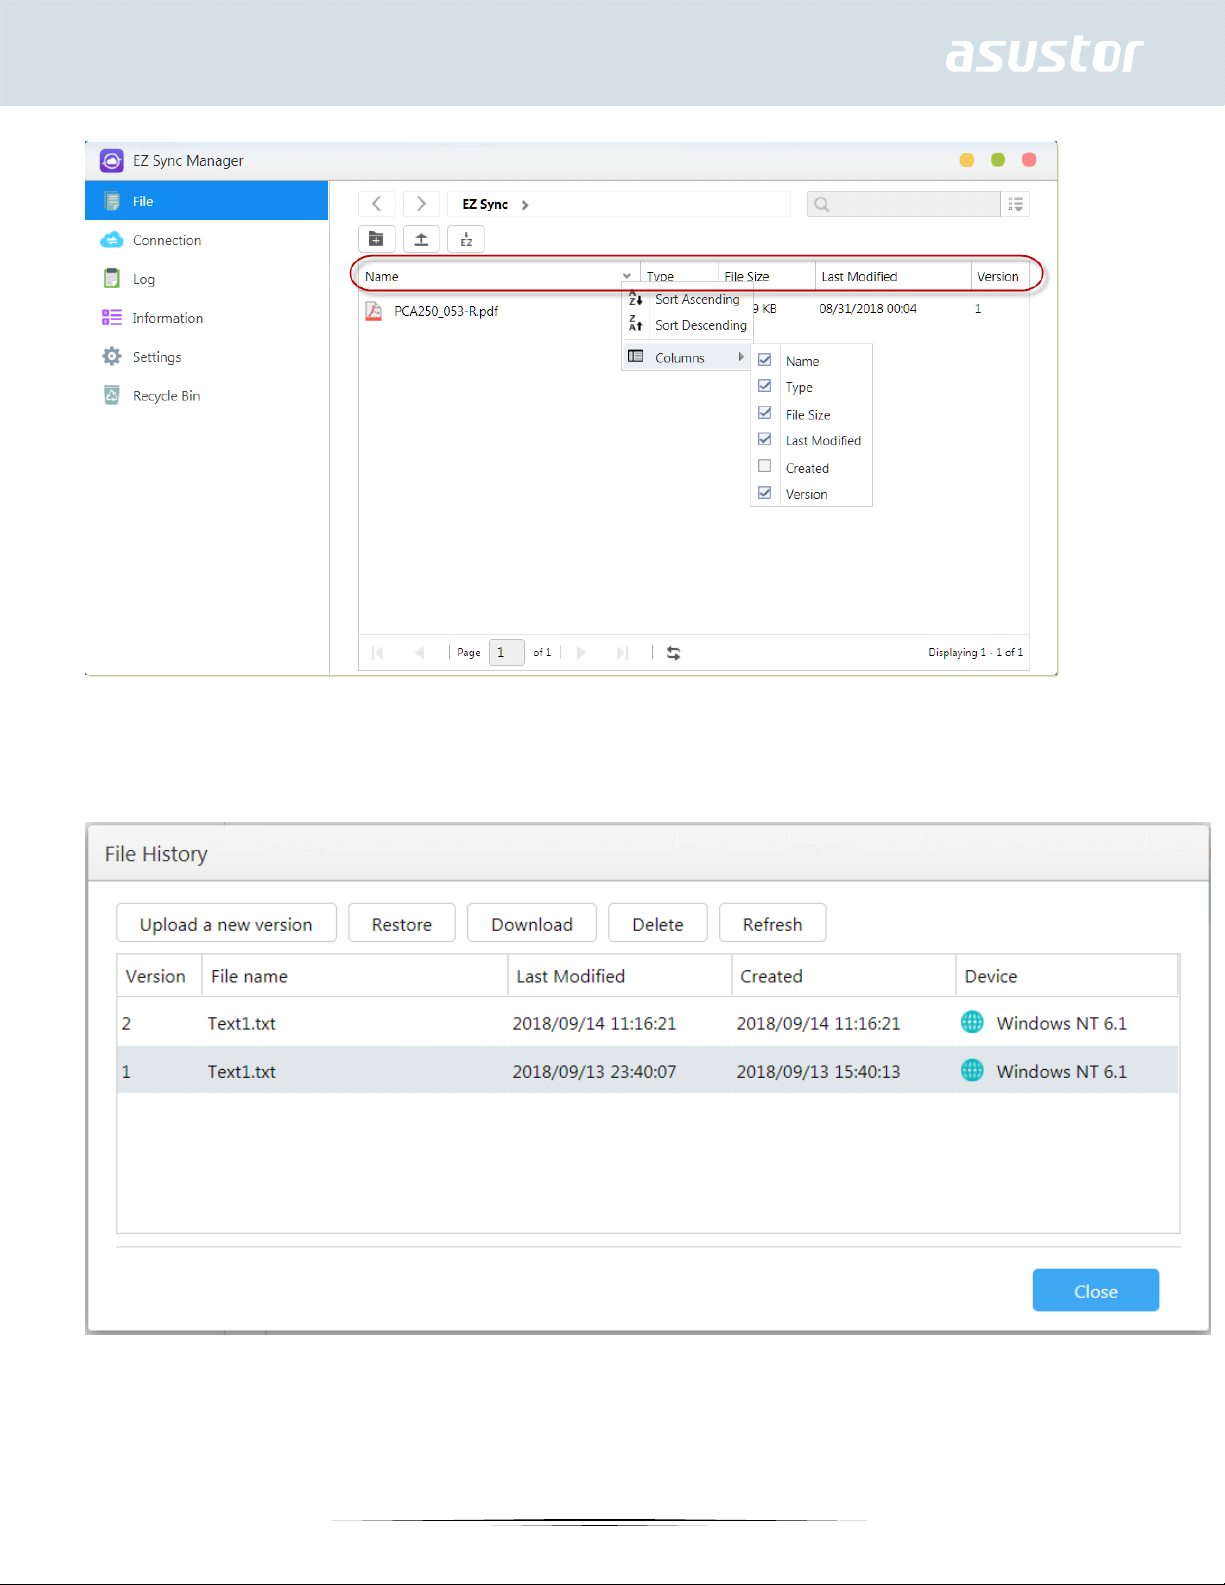Image resolution: width=1225 pixels, height=1585 pixels.
Task: Click the Restore button
Action: (x=402, y=923)
